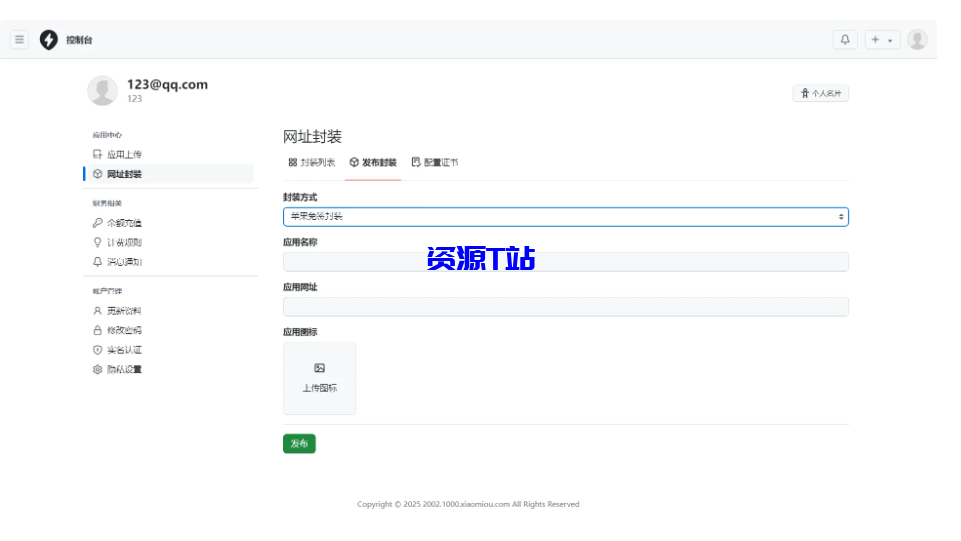The image size is (961, 541).
Task: Click the green 发布 button
Action: 299,444
